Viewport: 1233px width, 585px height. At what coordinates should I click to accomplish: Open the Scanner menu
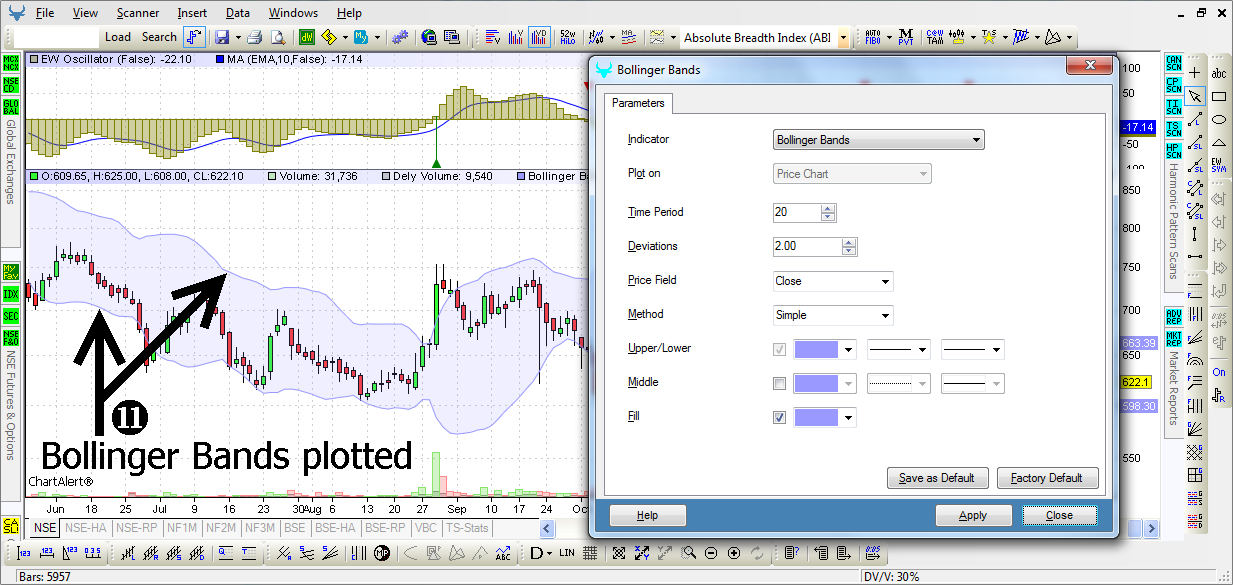point(137,13)
